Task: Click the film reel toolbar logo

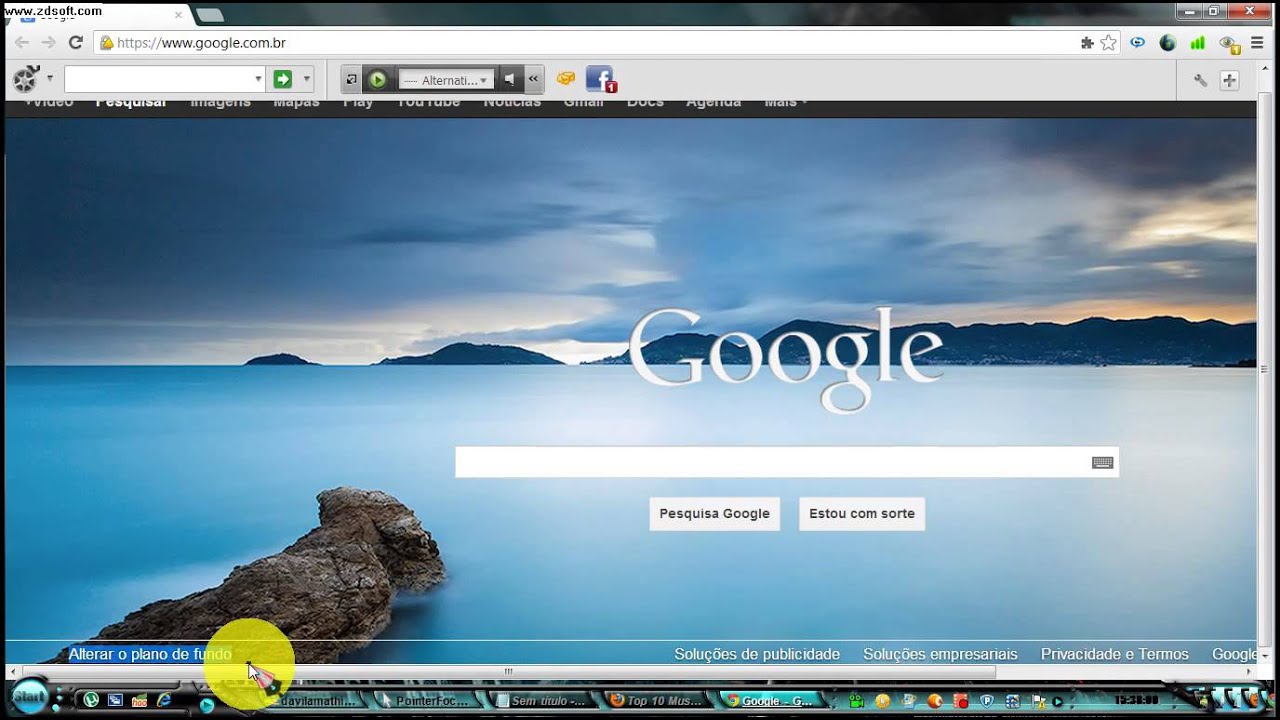Action: tap(25, 79)
